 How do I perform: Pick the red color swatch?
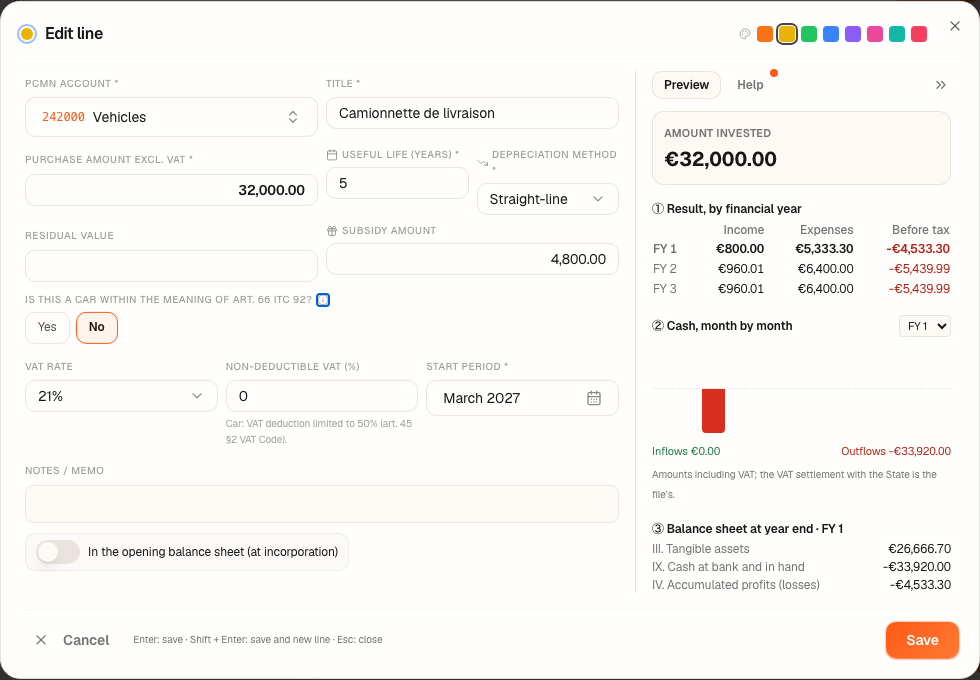pyautogui.click(x=919, y=34)
